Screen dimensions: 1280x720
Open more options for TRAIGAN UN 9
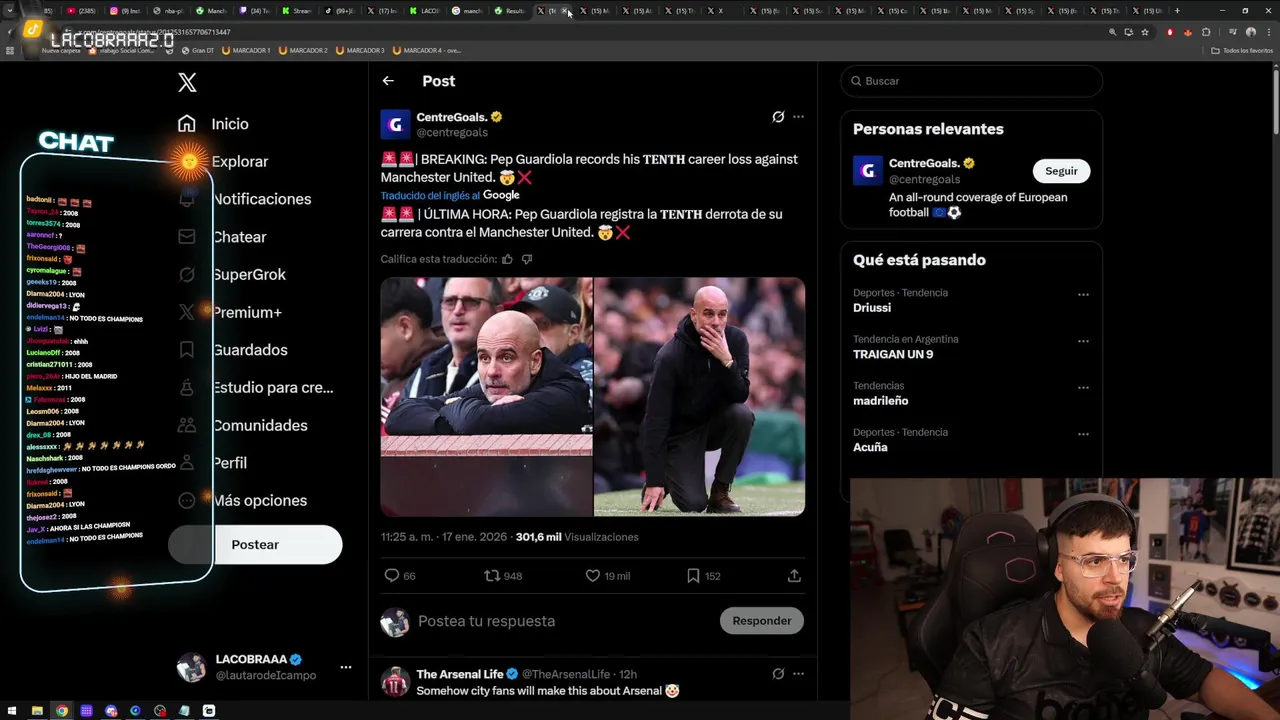coord(1083,341)
